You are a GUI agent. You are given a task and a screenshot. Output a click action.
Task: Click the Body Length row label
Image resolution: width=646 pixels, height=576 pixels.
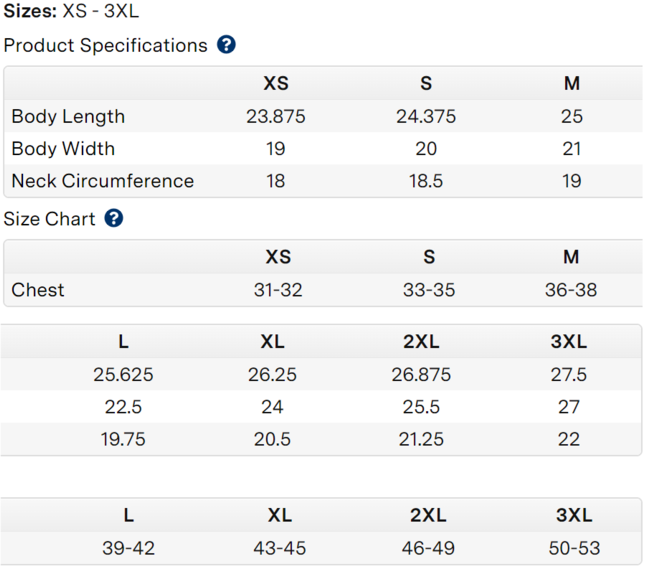(68, 116)
